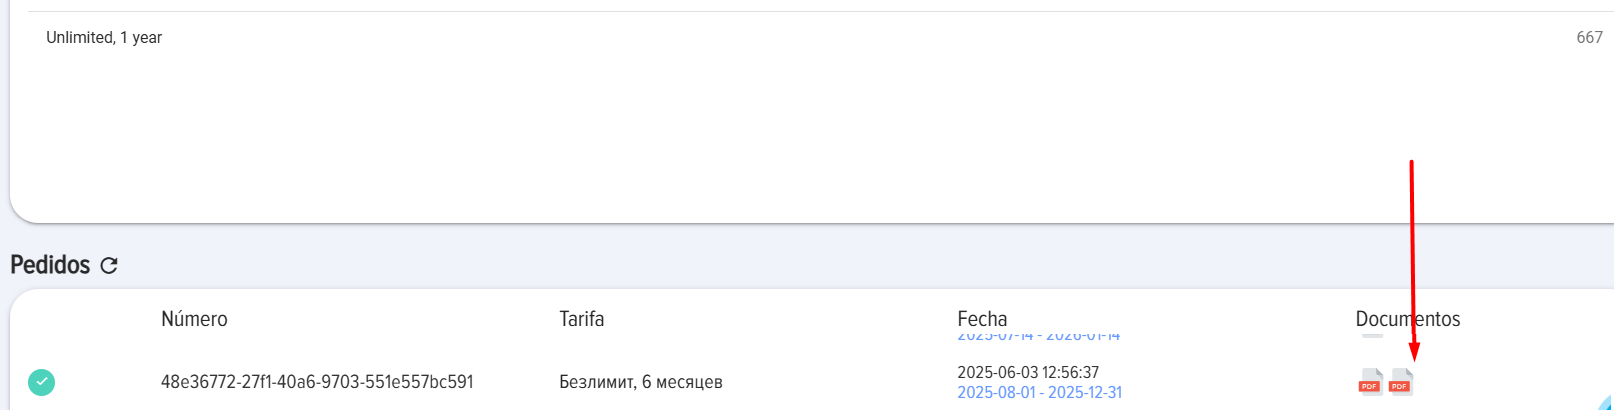Click the Fecha column header
The width and height of the screenshot is (1614, 410).
click(x=981, y=319)
